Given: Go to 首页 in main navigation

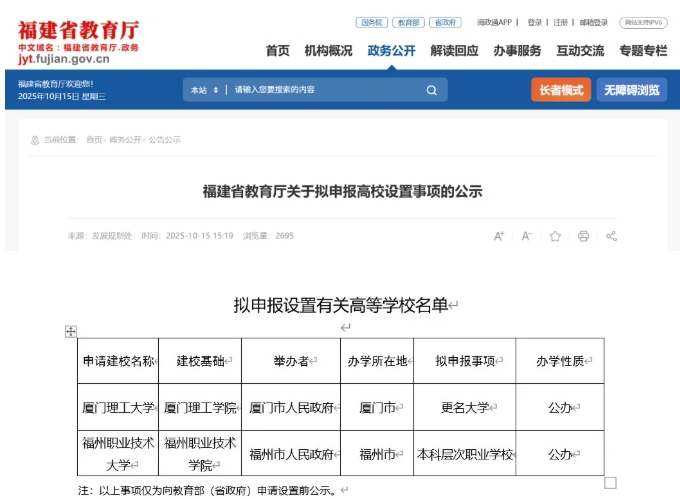Looking at the screenshot, I should pos(277,51).
